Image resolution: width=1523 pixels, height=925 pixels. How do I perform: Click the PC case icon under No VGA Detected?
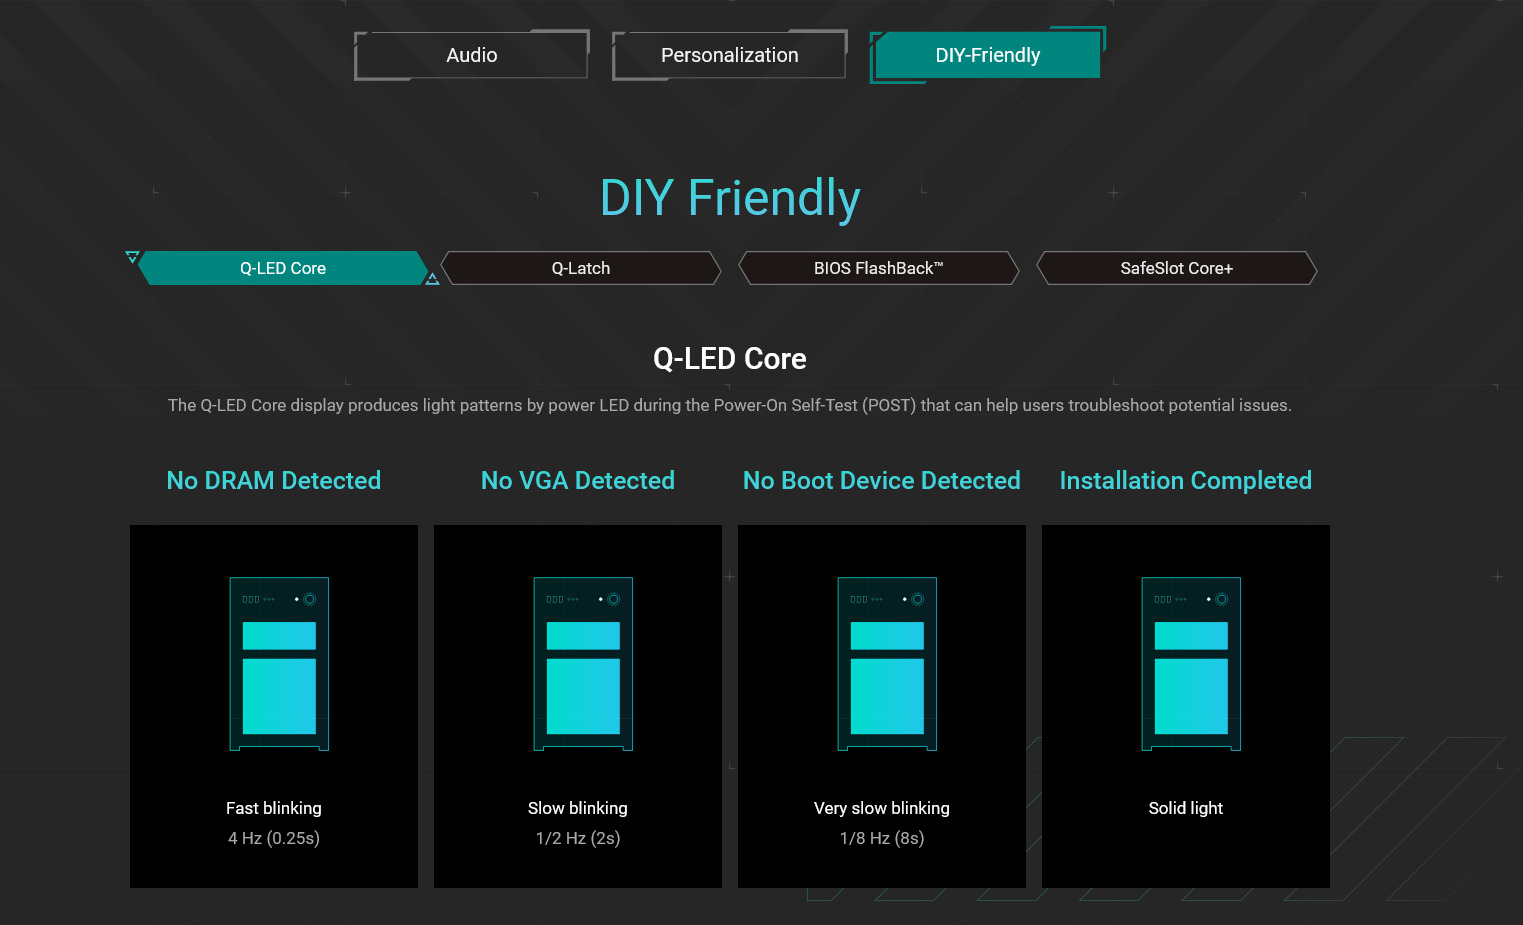tap(583, 664)
